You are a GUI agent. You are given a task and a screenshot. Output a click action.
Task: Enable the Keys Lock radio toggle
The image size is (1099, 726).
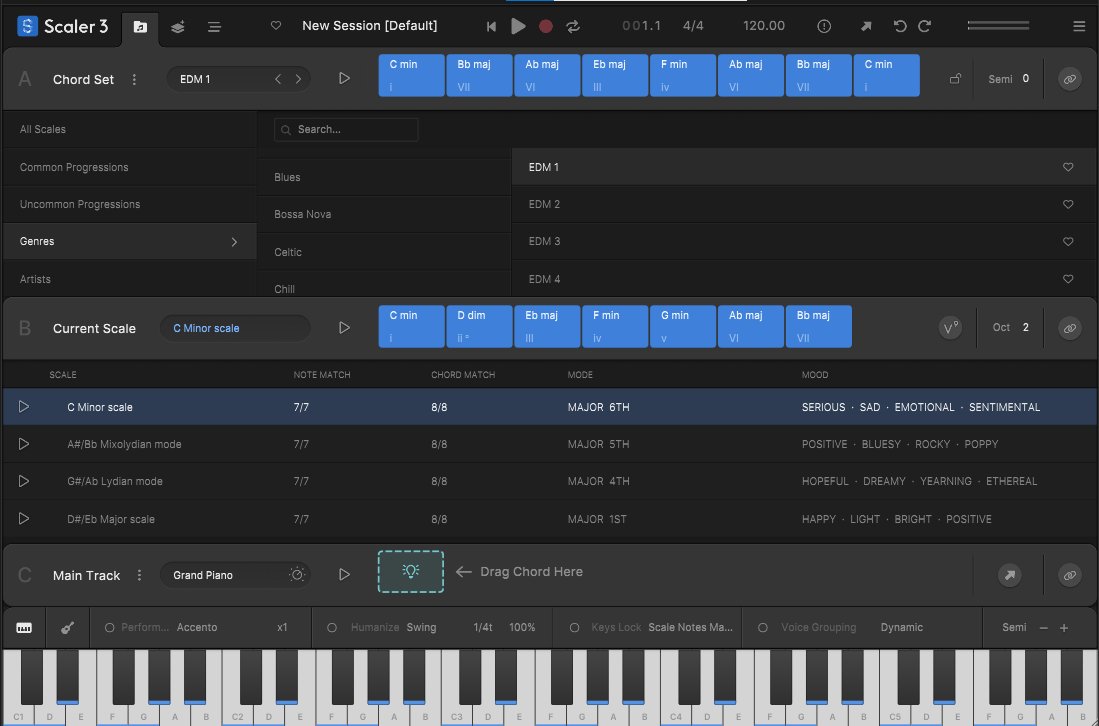click(574, 628)
